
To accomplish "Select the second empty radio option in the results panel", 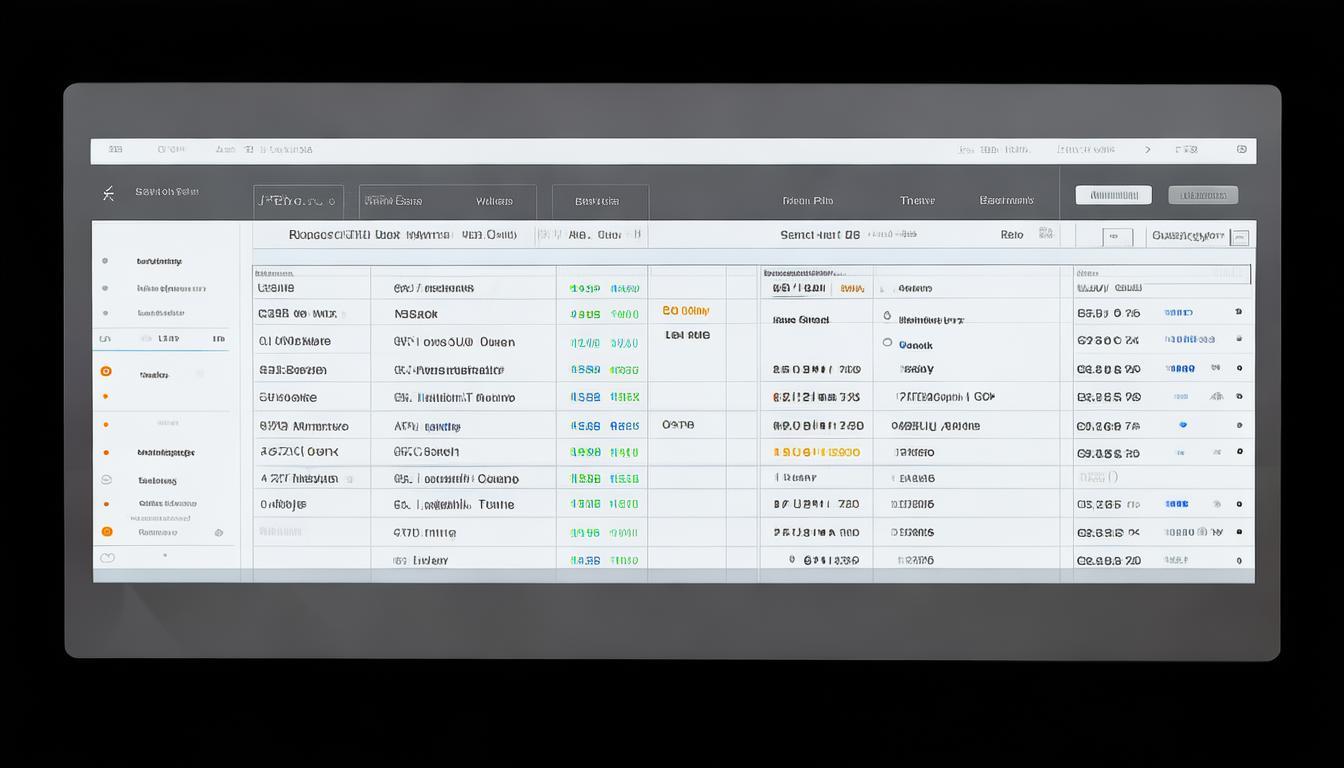I will pos(886,344).
